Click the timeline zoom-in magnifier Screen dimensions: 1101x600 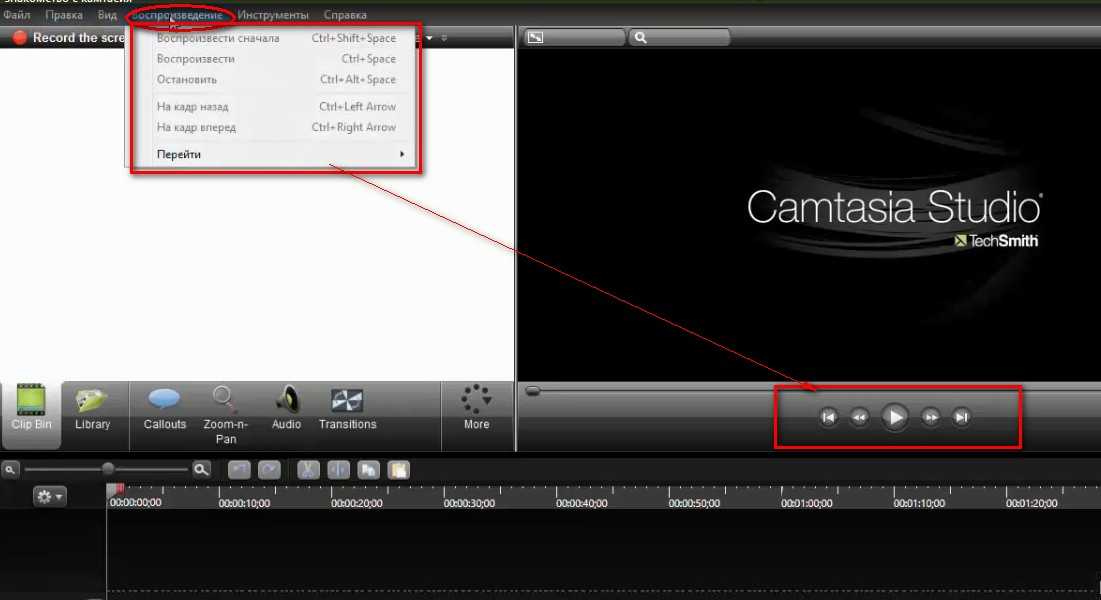pyautogui.click(x=202, y=468)
